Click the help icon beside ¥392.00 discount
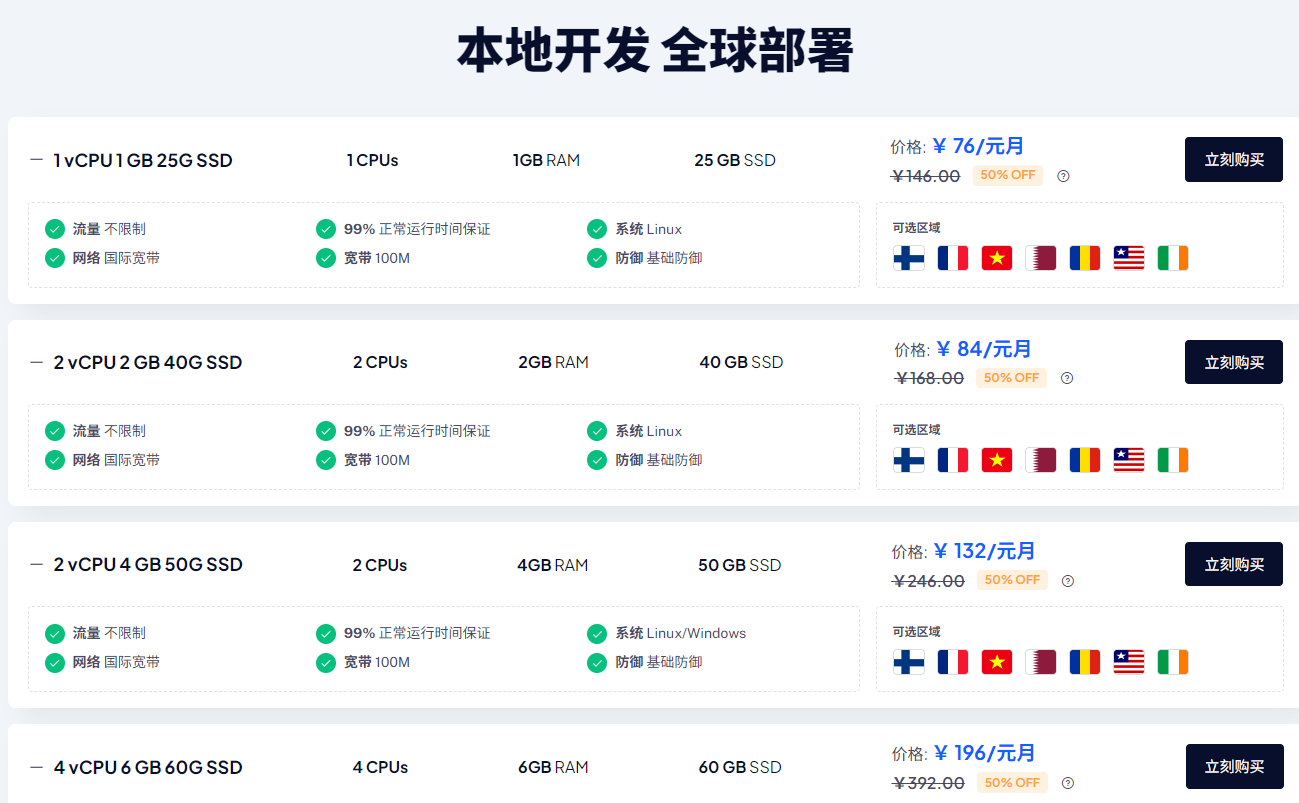This screenshot has height=803, width=1299. pos(1068,783)
